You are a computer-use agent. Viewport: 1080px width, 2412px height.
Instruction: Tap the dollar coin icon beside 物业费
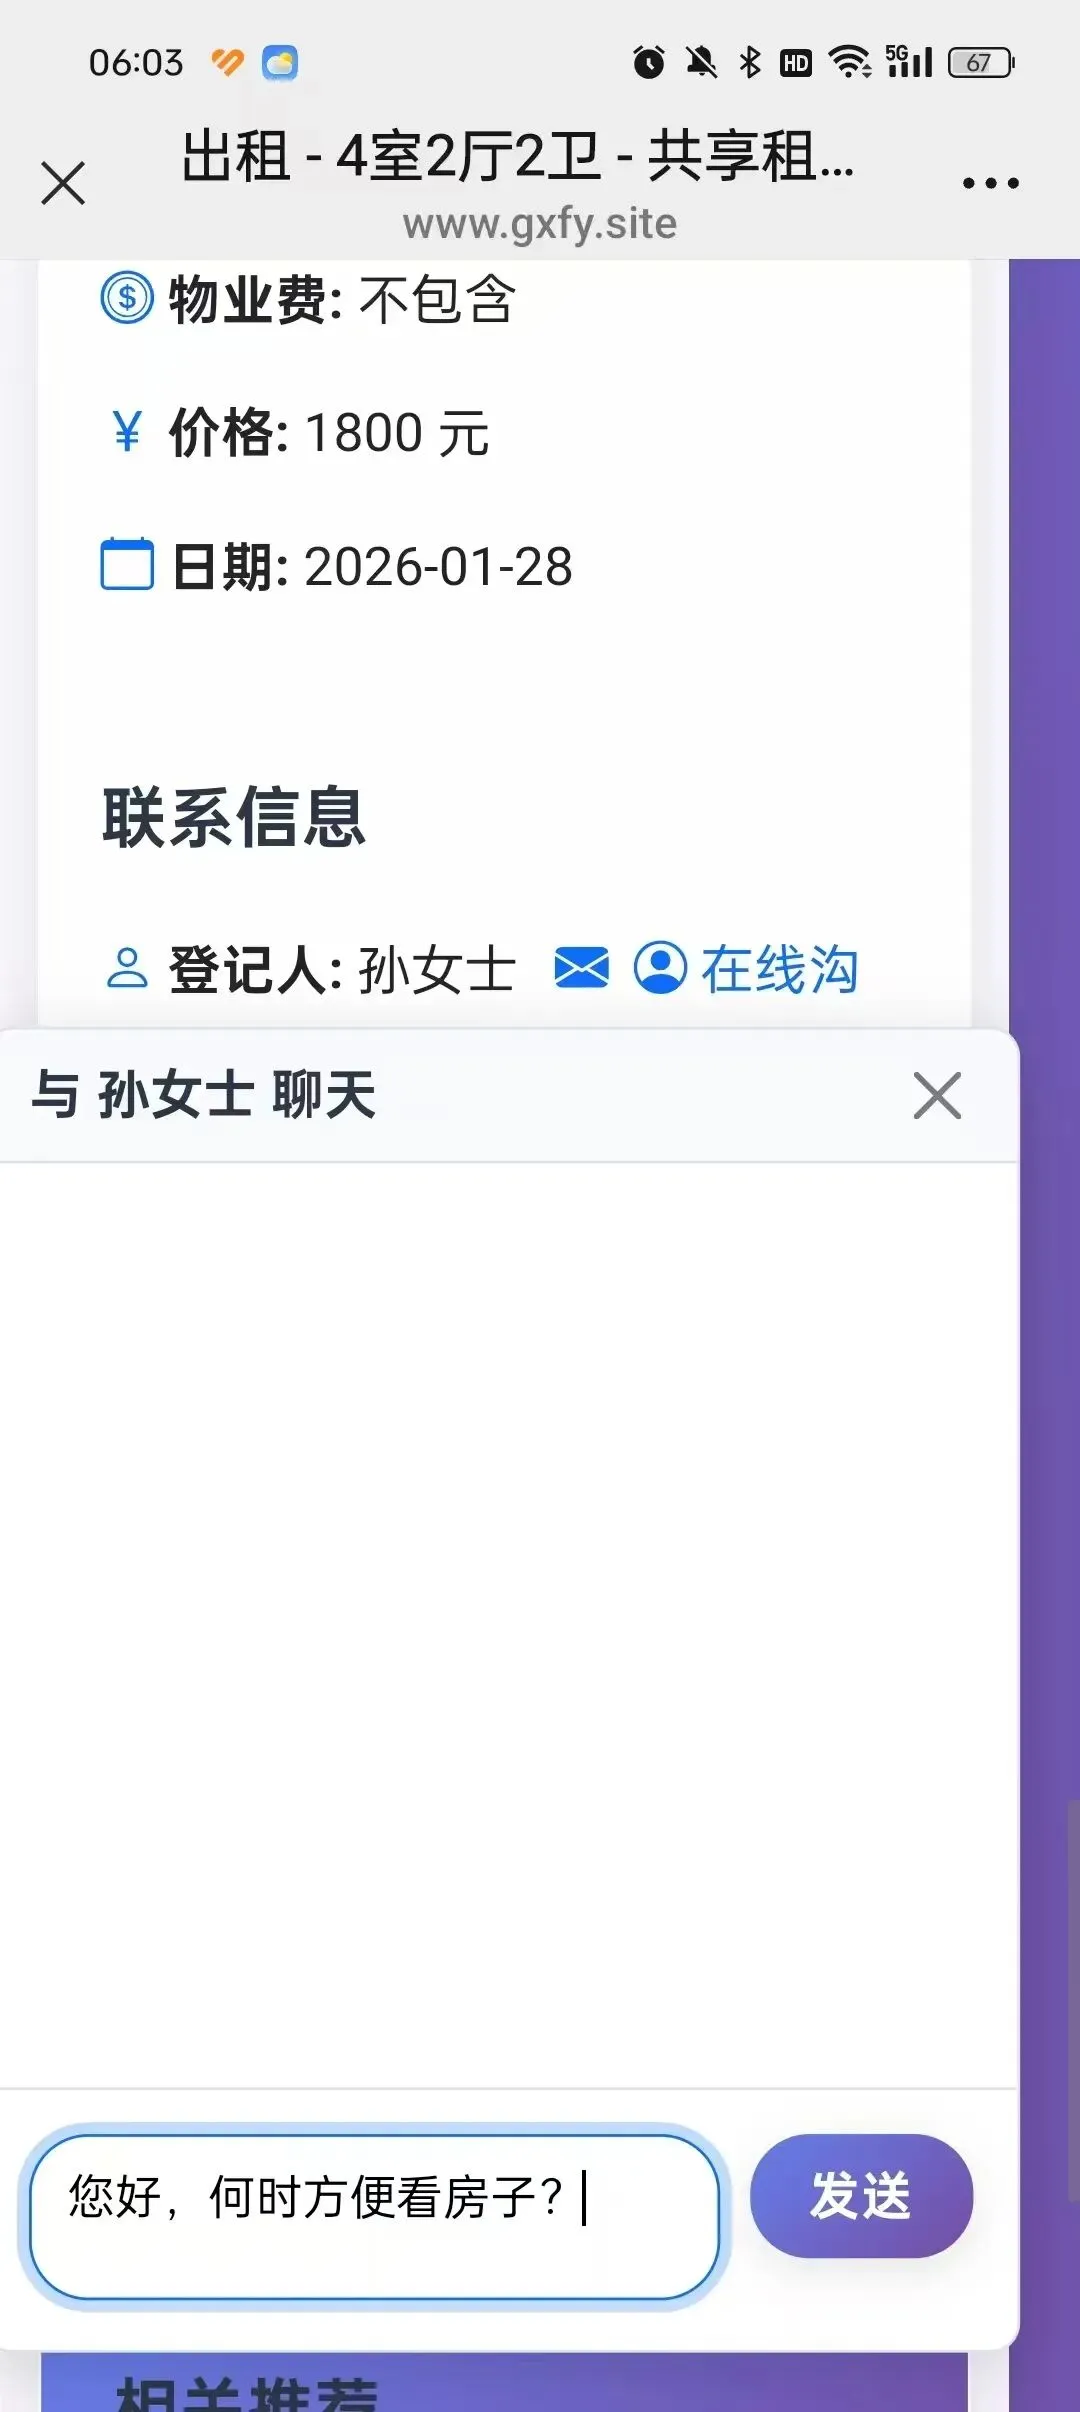tap(127, 298)
